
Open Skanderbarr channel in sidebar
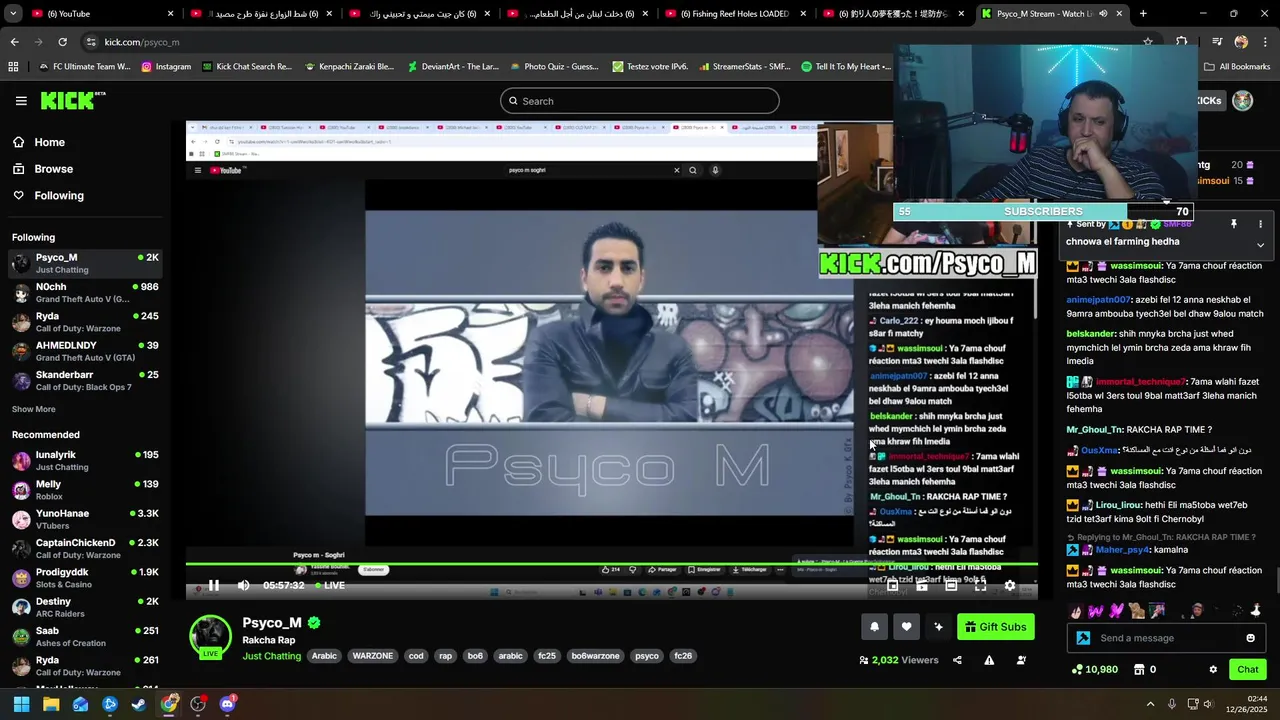[x=85, y=380]
